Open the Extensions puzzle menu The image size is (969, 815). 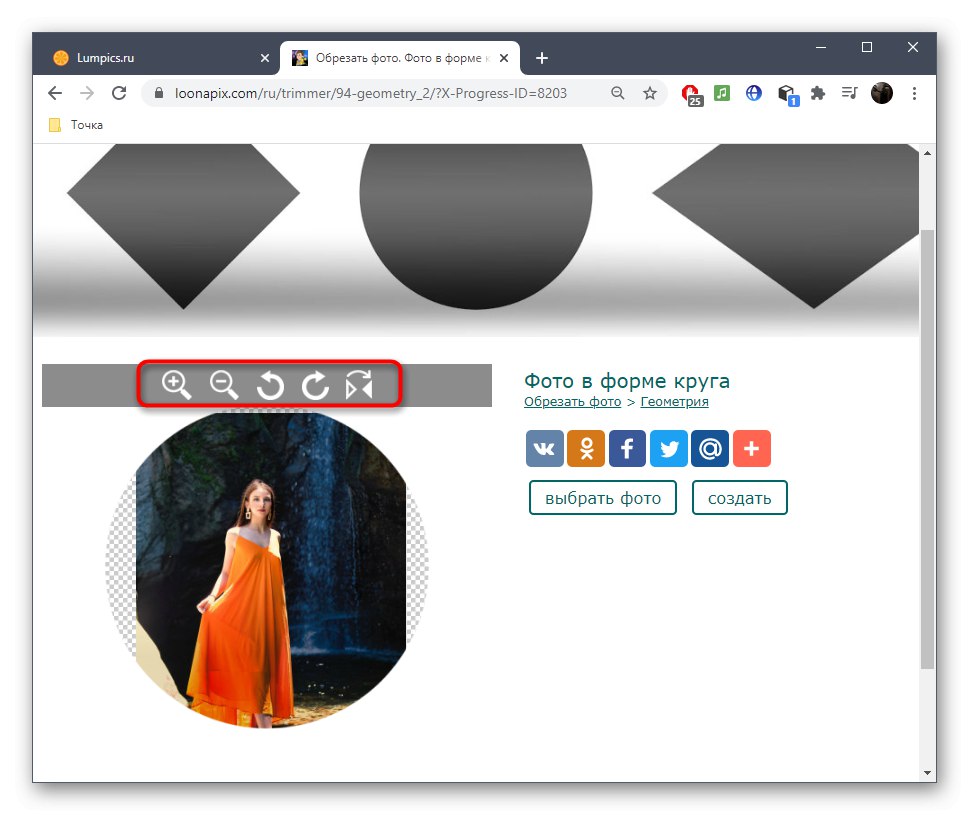pos(818,93)
